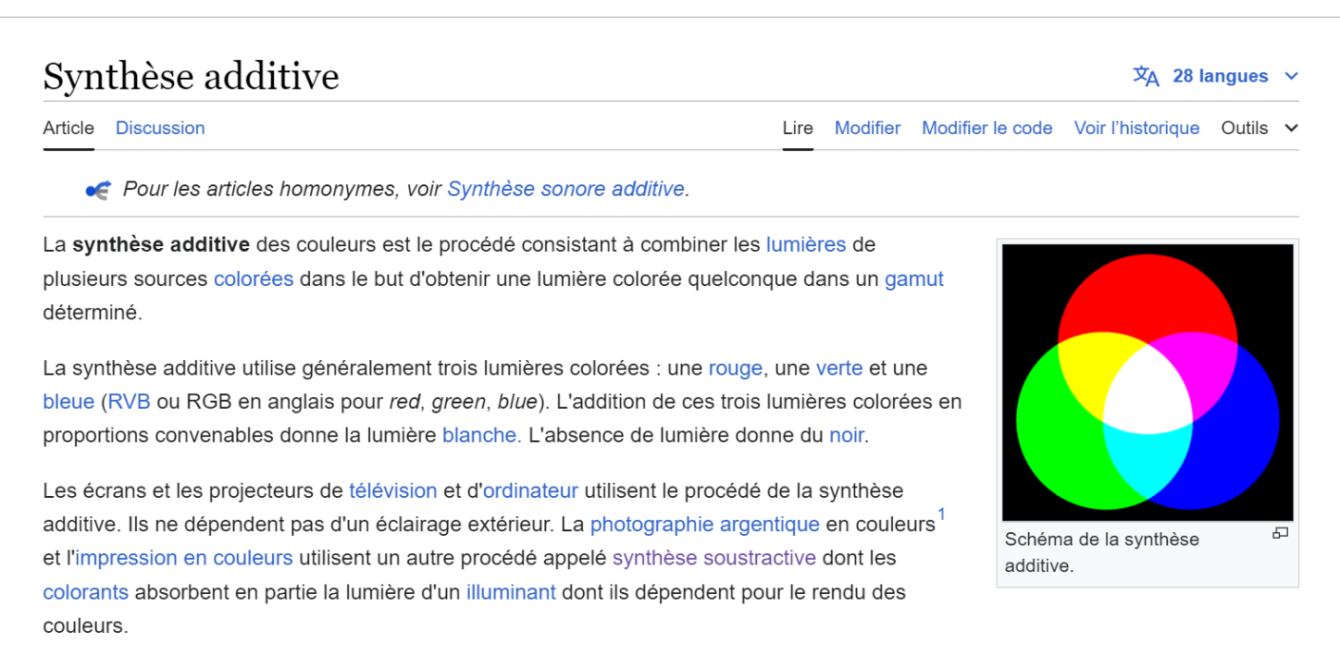Open the Modifier tab
Viewport: 1340px width, 669px height.
867,128
